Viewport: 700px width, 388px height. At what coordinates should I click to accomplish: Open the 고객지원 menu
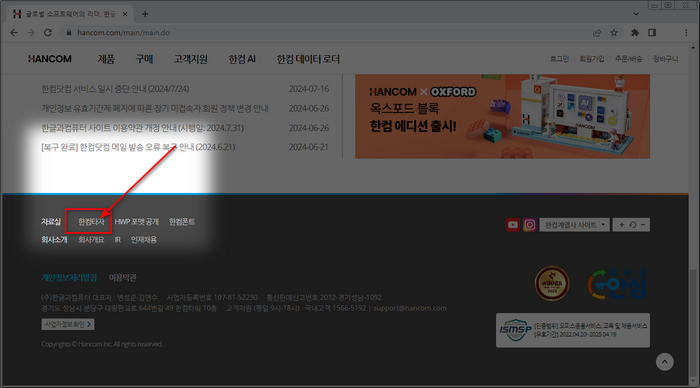[x=191, y=59]
